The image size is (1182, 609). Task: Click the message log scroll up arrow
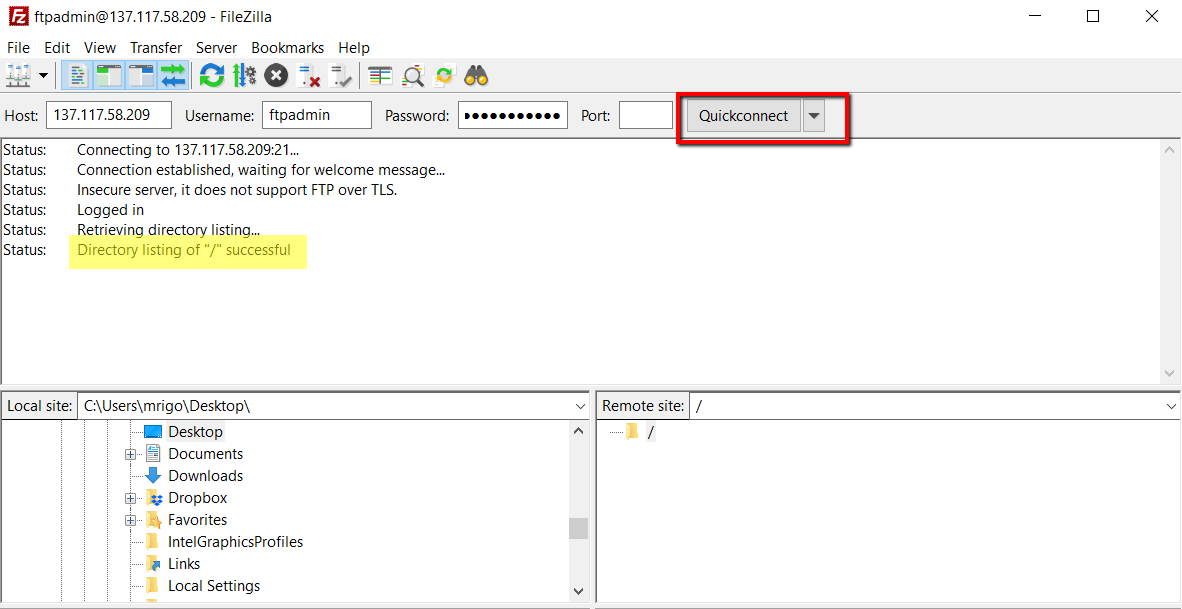pos(1169,150)
